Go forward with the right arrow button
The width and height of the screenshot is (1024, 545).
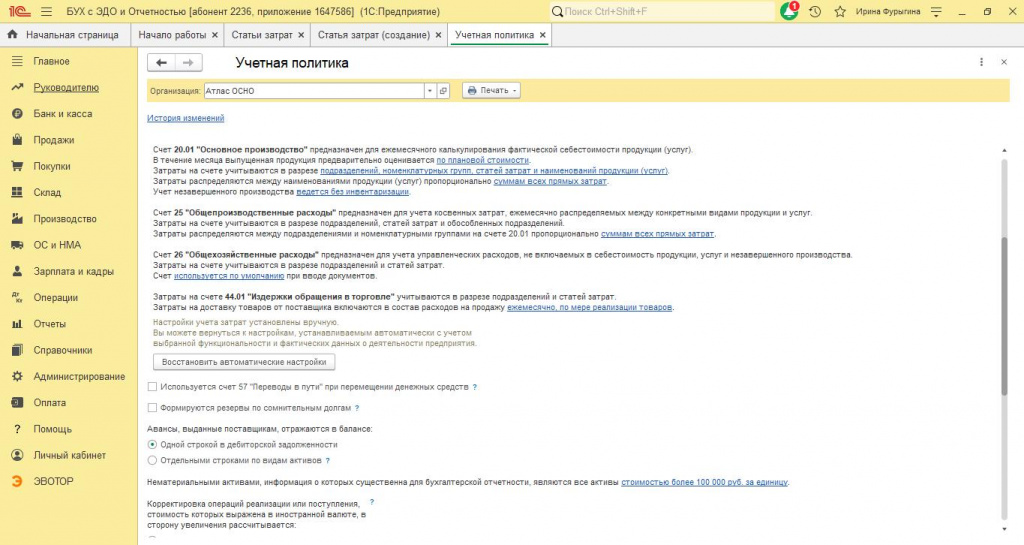pyautogui.click(x=188, y=63)
